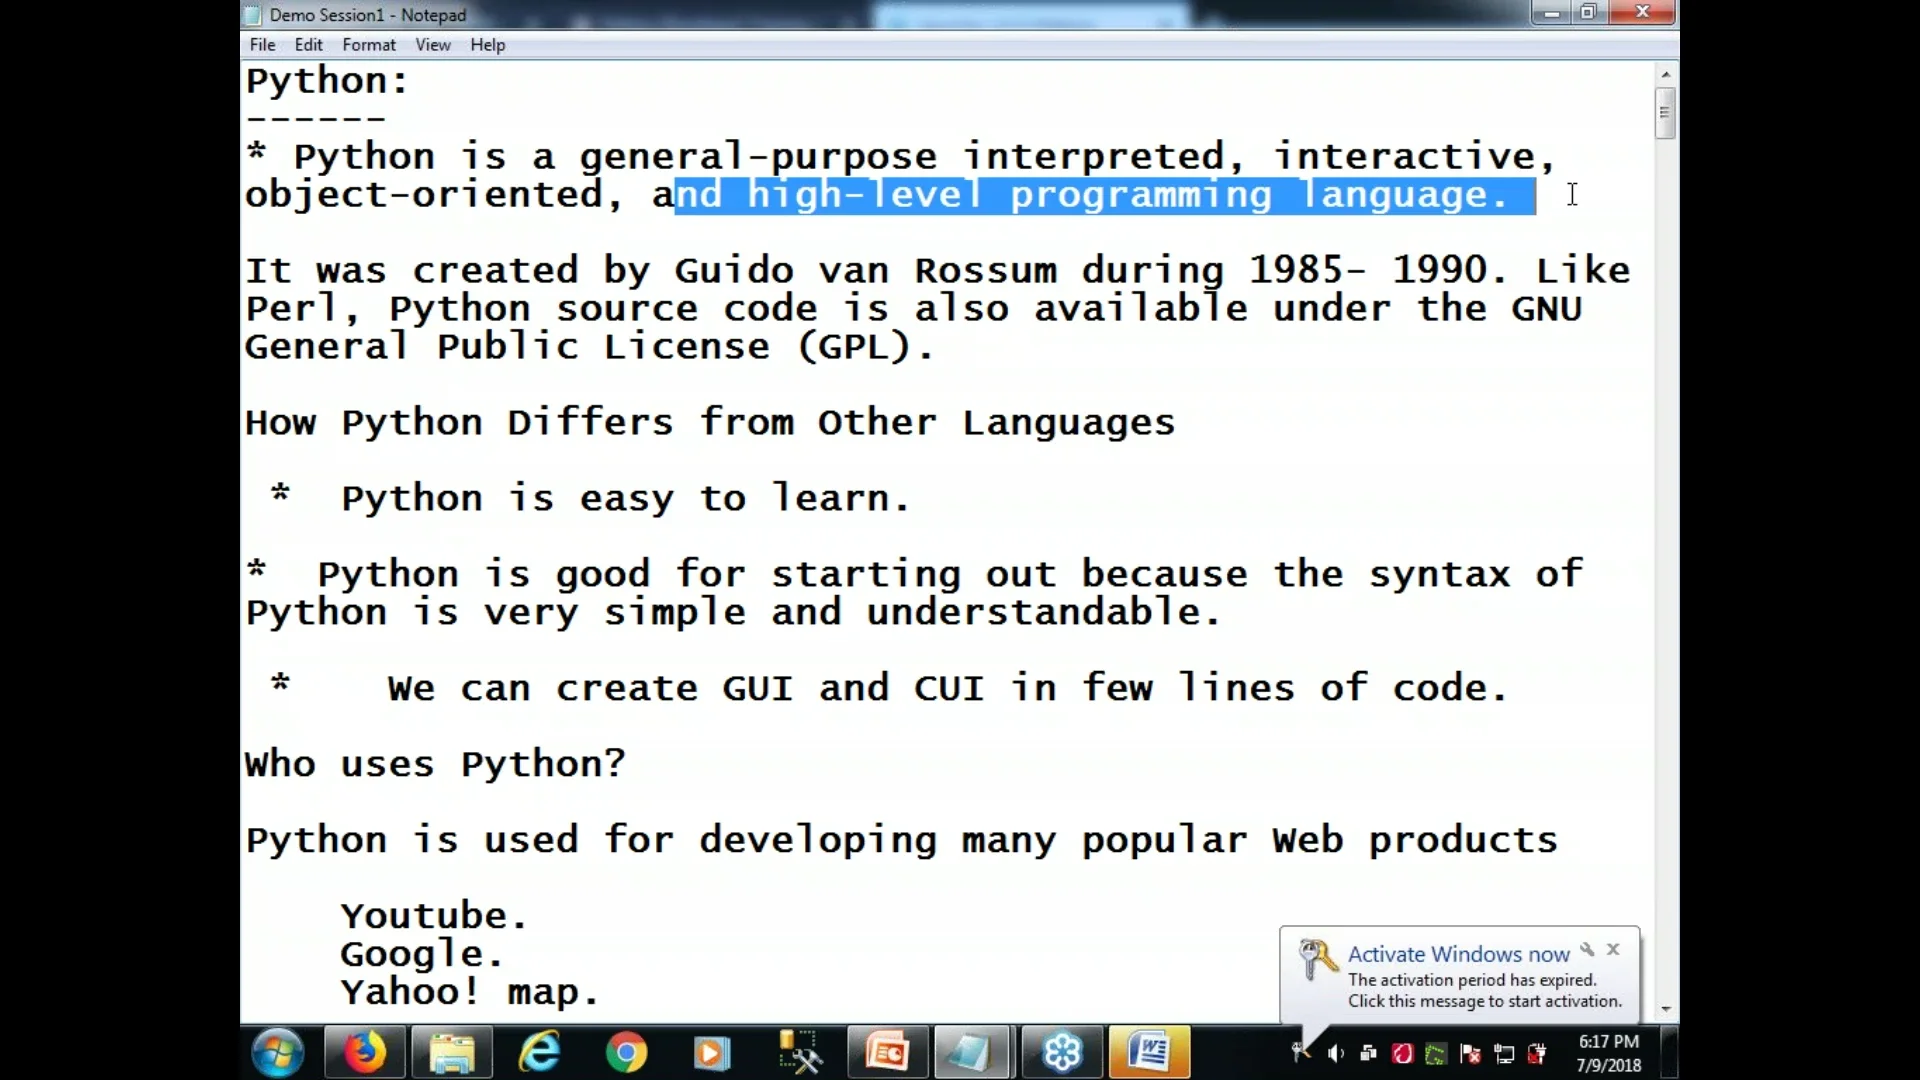Image resolution: width=1920 pixels, height=1080 pixels.
Task: Launch Firefox from the taskbar
Action: (365, 1053)
